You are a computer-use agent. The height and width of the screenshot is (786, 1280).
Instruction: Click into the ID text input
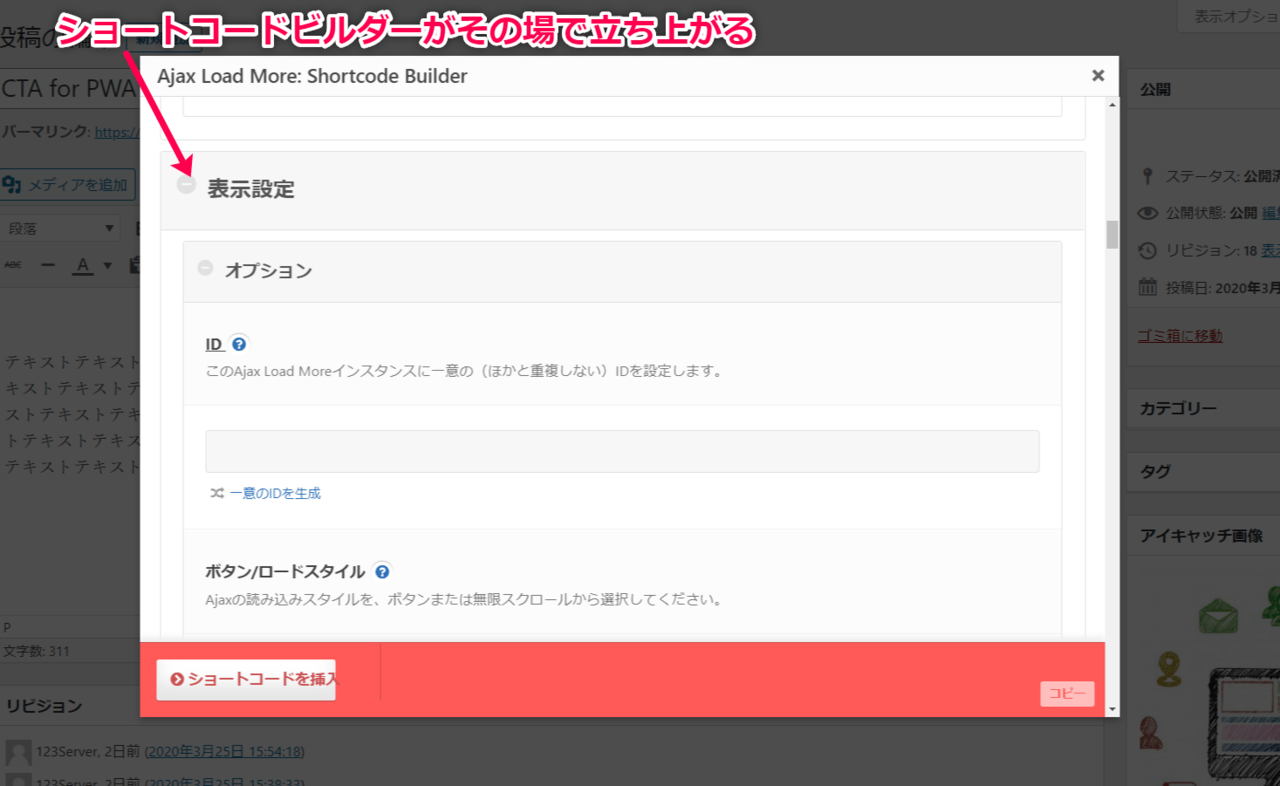pos(622,451)
